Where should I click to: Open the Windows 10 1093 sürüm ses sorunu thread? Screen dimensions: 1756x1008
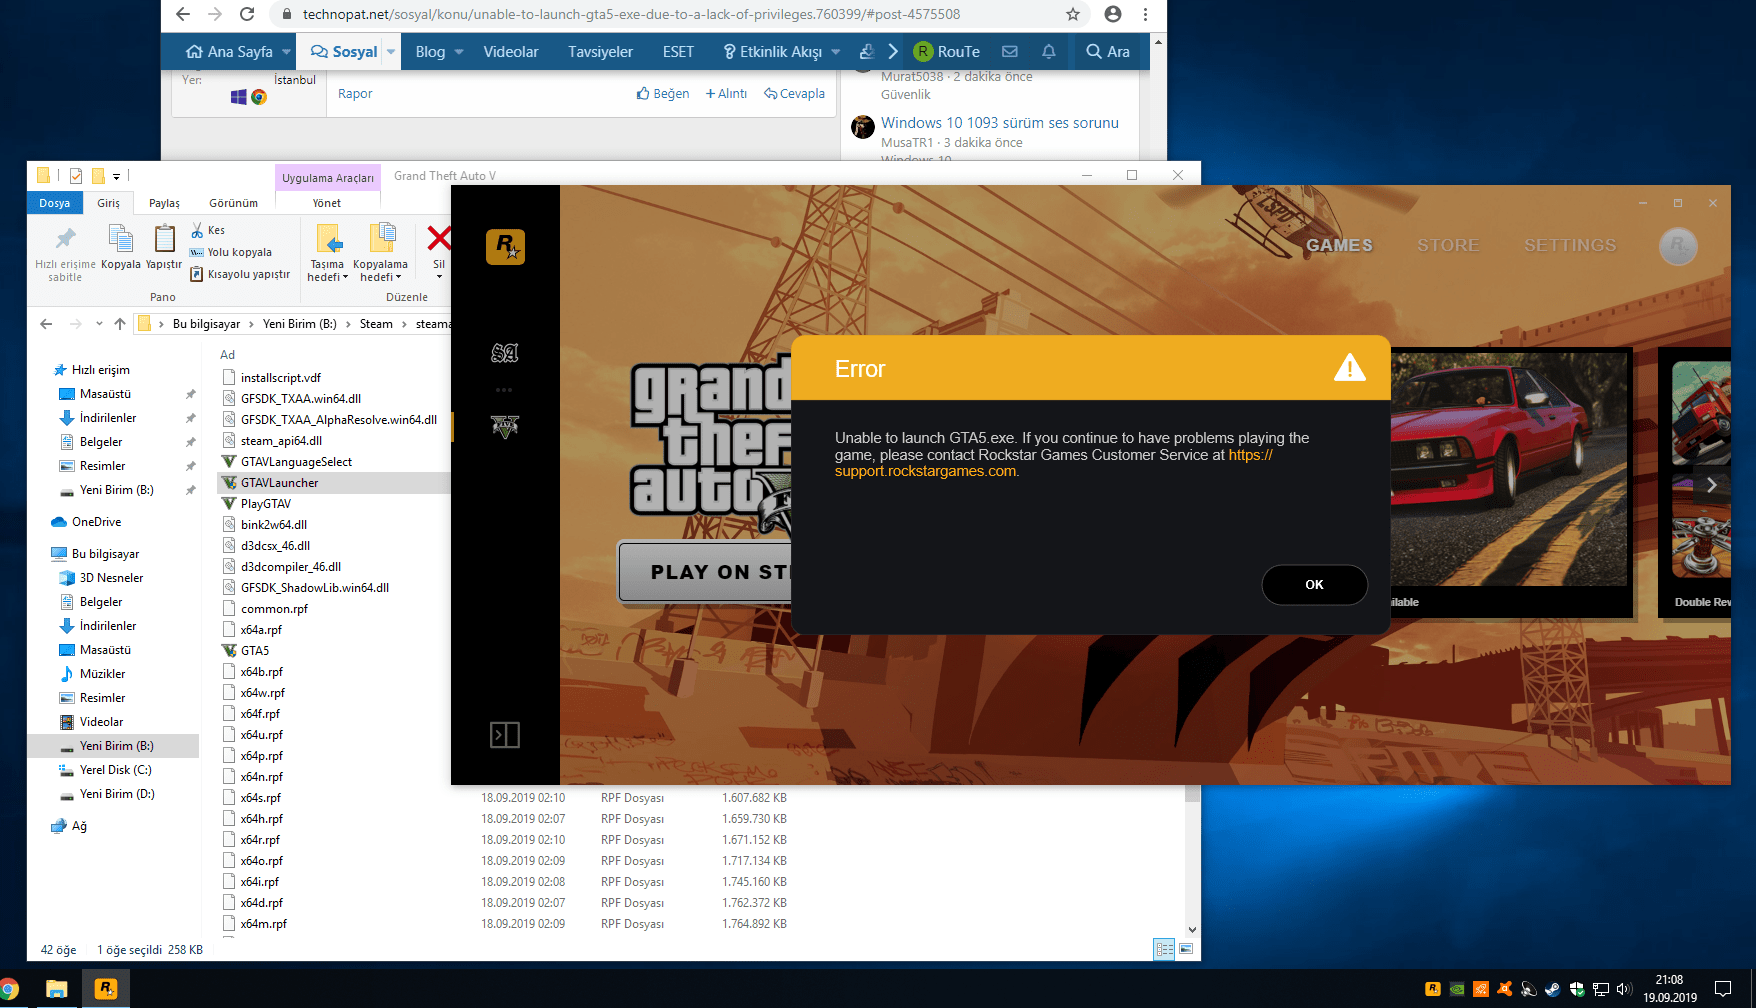[1000, 123]
